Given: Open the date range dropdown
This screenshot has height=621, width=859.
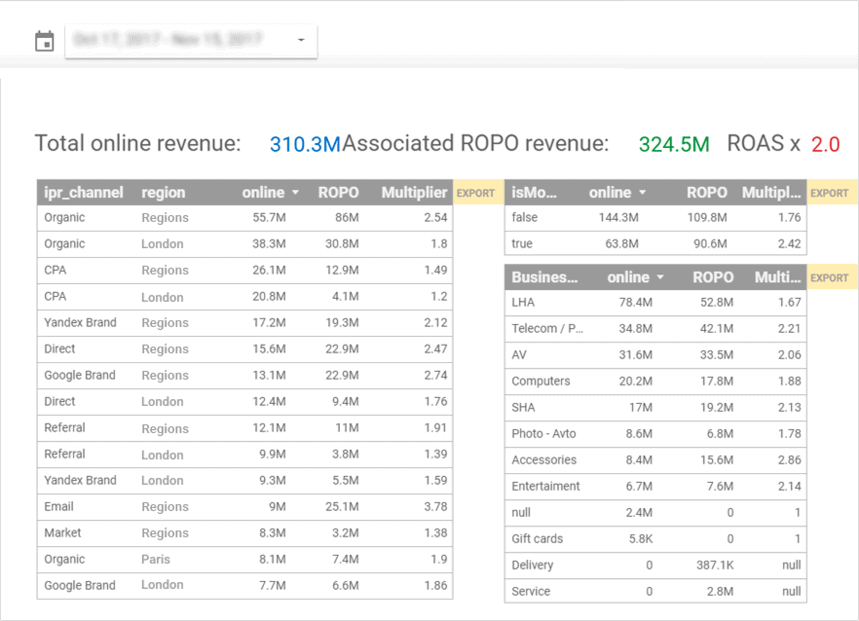Looking at the screenshot, I should coord(191,41).
